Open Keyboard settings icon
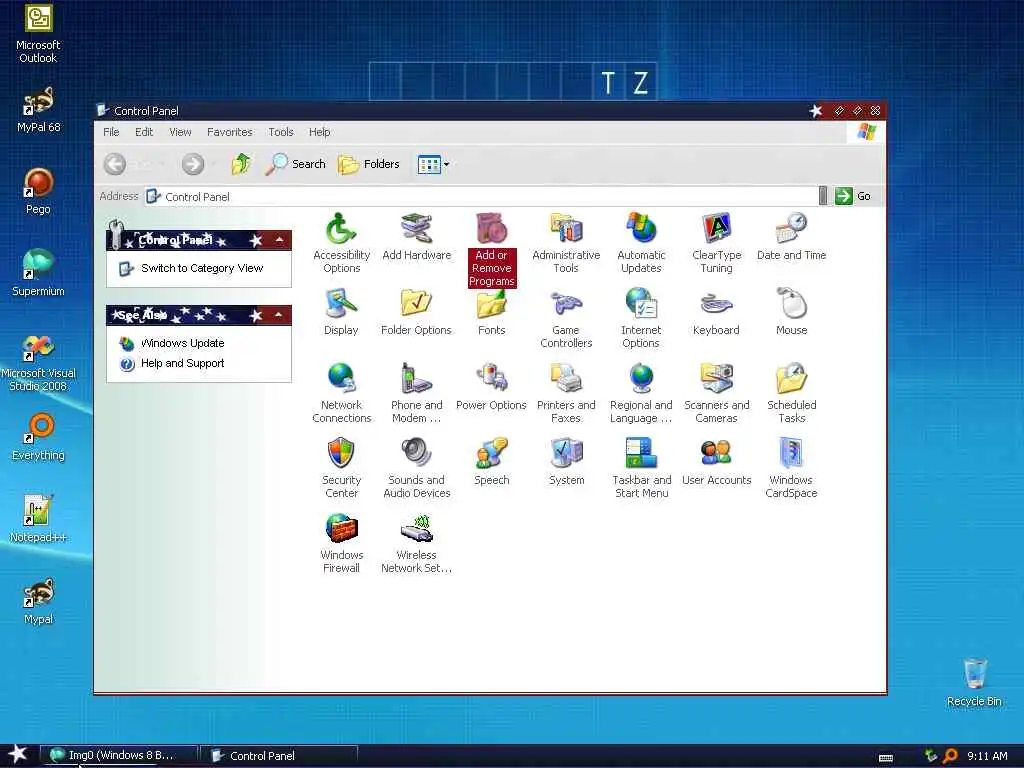Screen dimensions: 1024x768 pos(716,312)
